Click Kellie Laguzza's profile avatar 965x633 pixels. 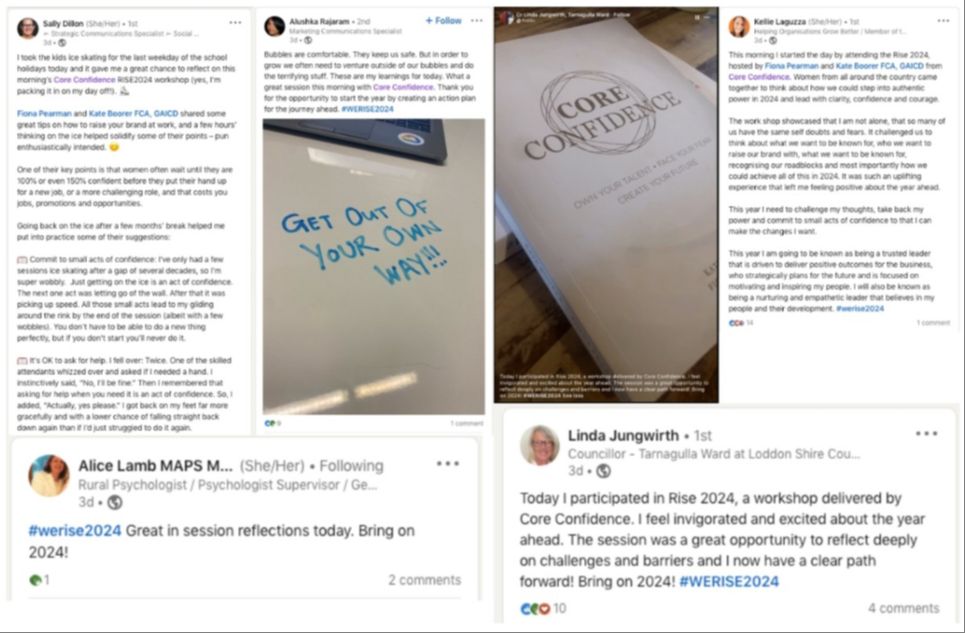(739, 26)
